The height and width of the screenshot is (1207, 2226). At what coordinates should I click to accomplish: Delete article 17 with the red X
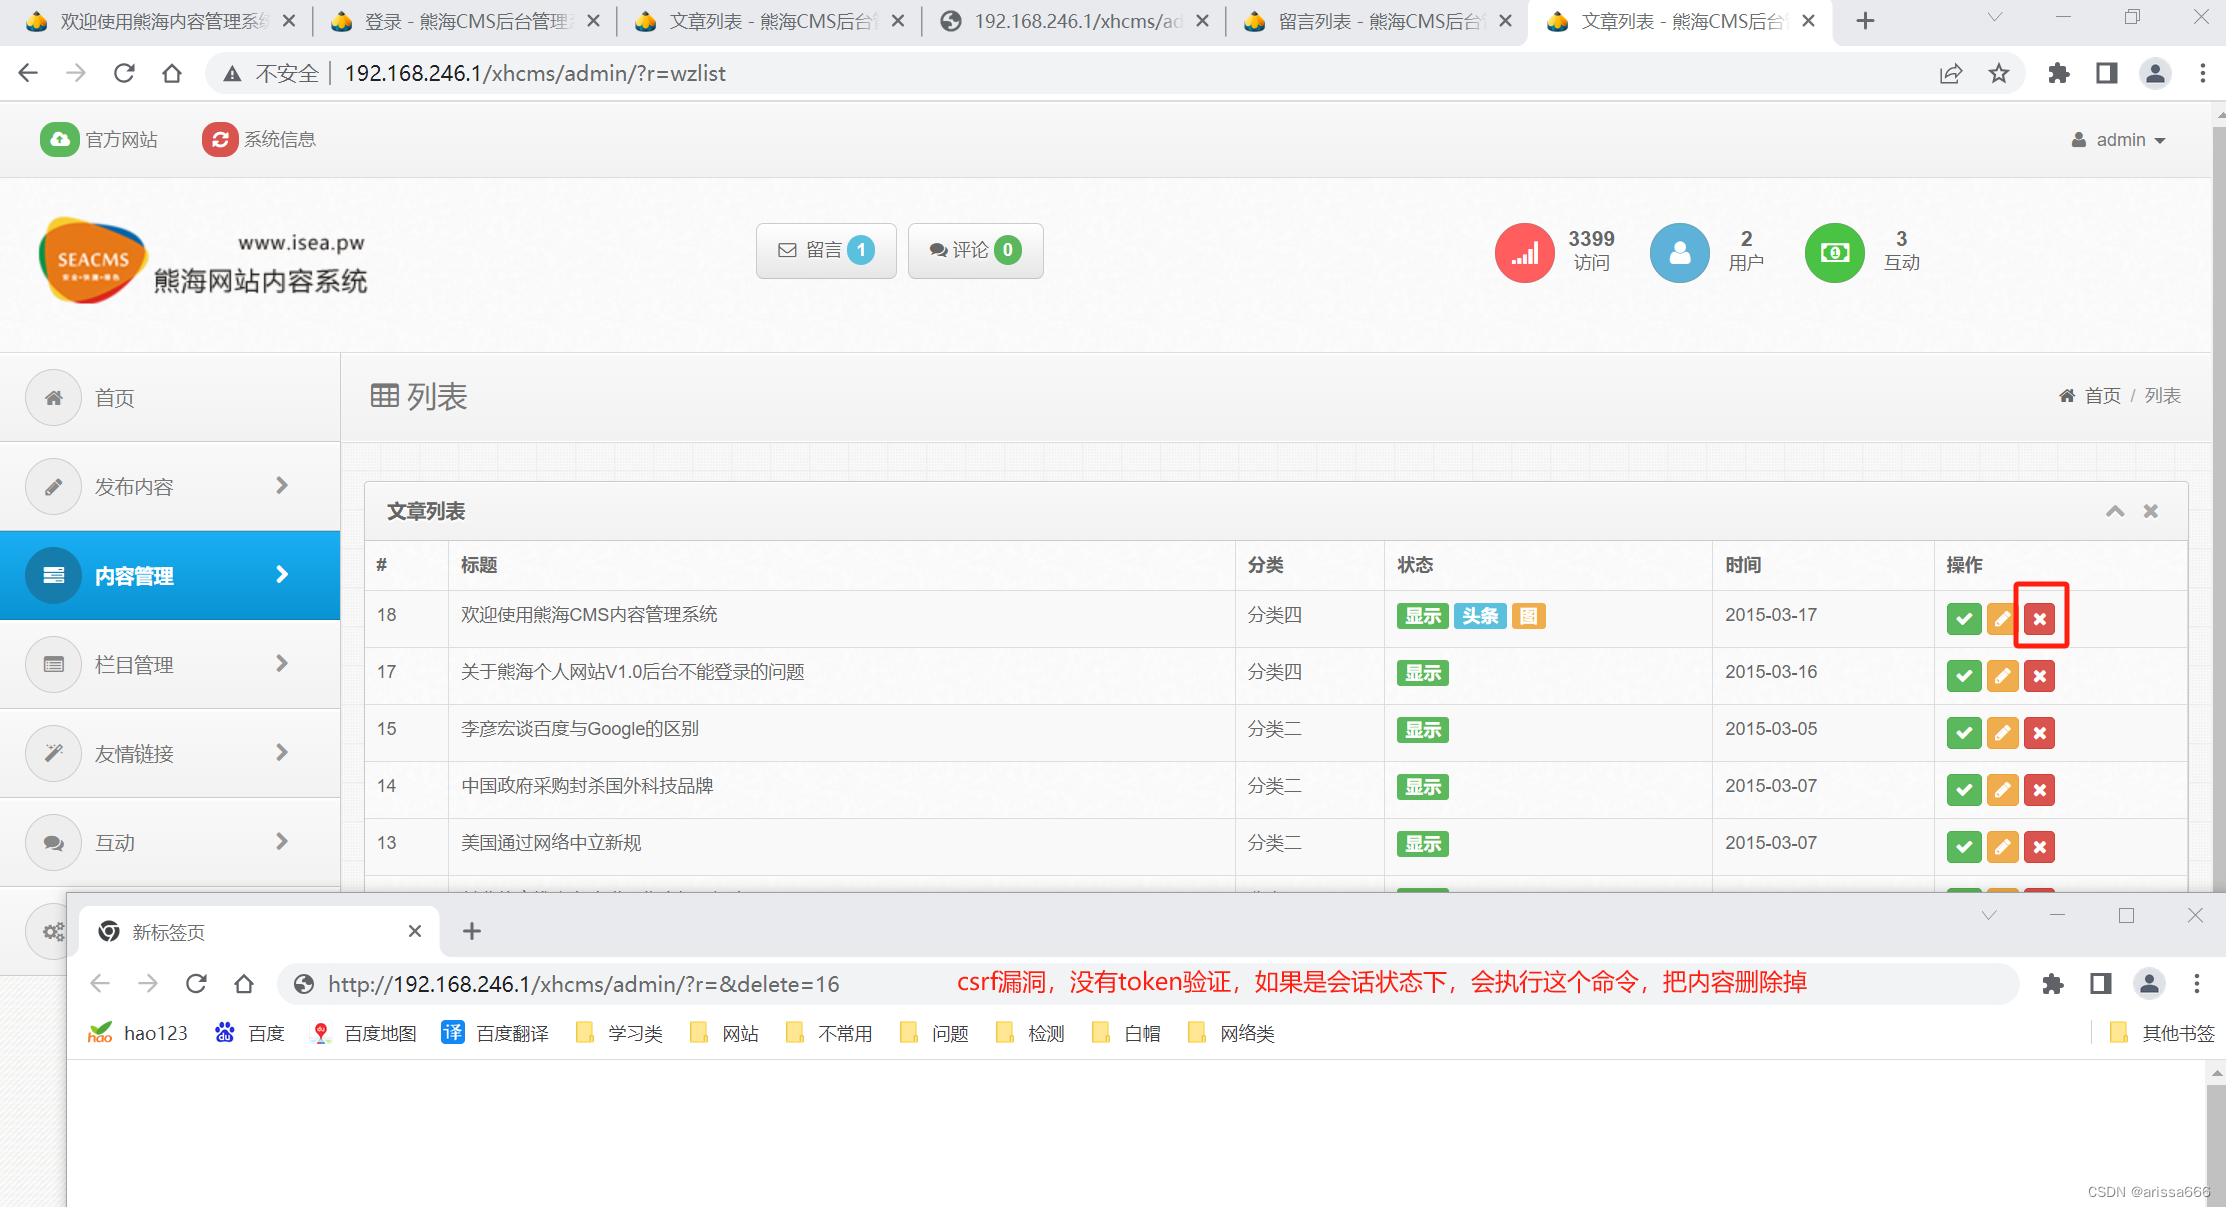click(x=2039, y=676)
